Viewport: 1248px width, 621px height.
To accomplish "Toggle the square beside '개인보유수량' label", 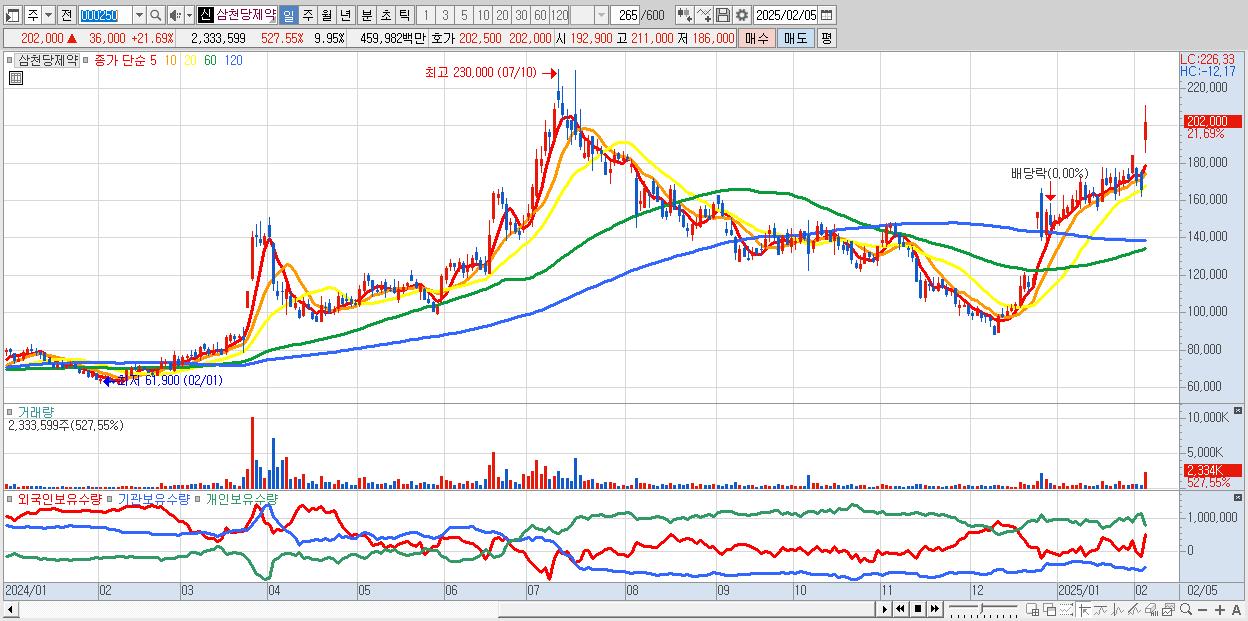I will 198,497.
